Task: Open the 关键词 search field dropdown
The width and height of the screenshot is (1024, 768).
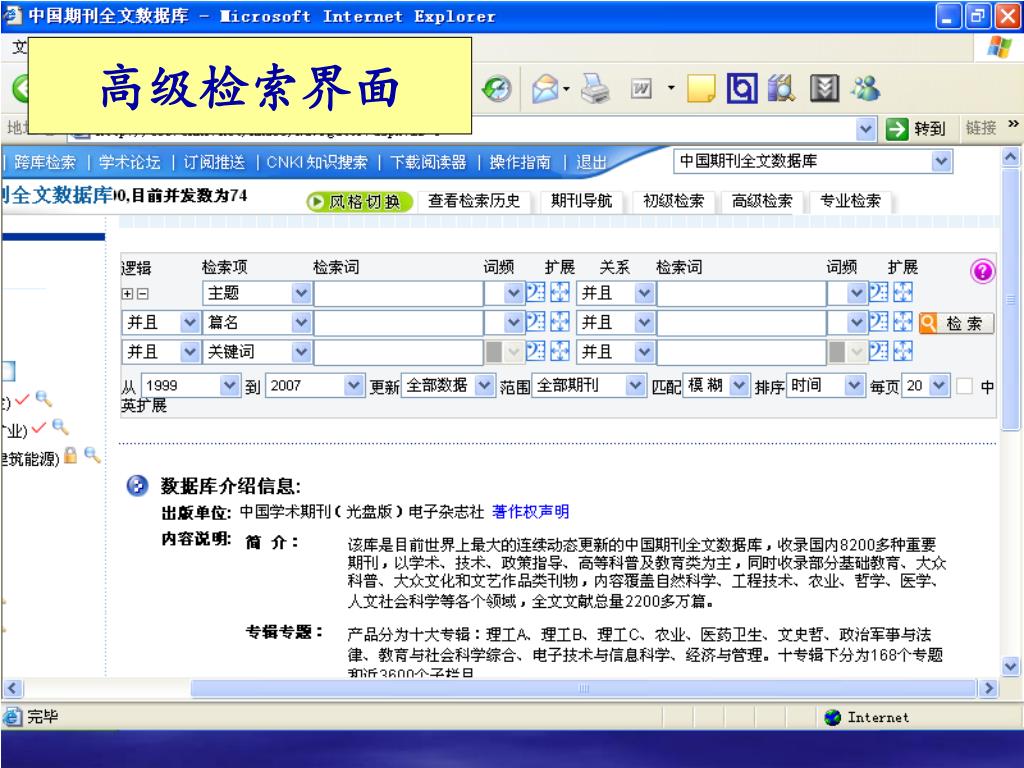Action: coord(301,352)
